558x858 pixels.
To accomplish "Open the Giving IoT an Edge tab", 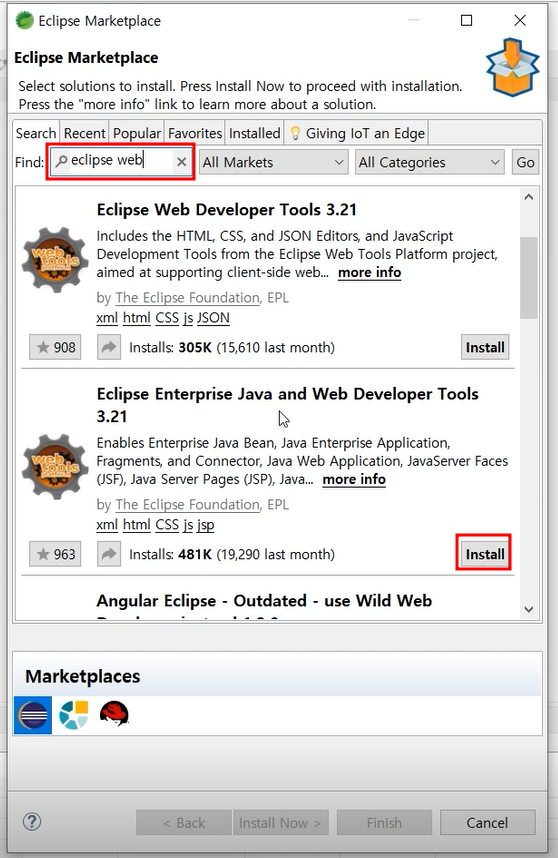I will [x=357, y=133].
